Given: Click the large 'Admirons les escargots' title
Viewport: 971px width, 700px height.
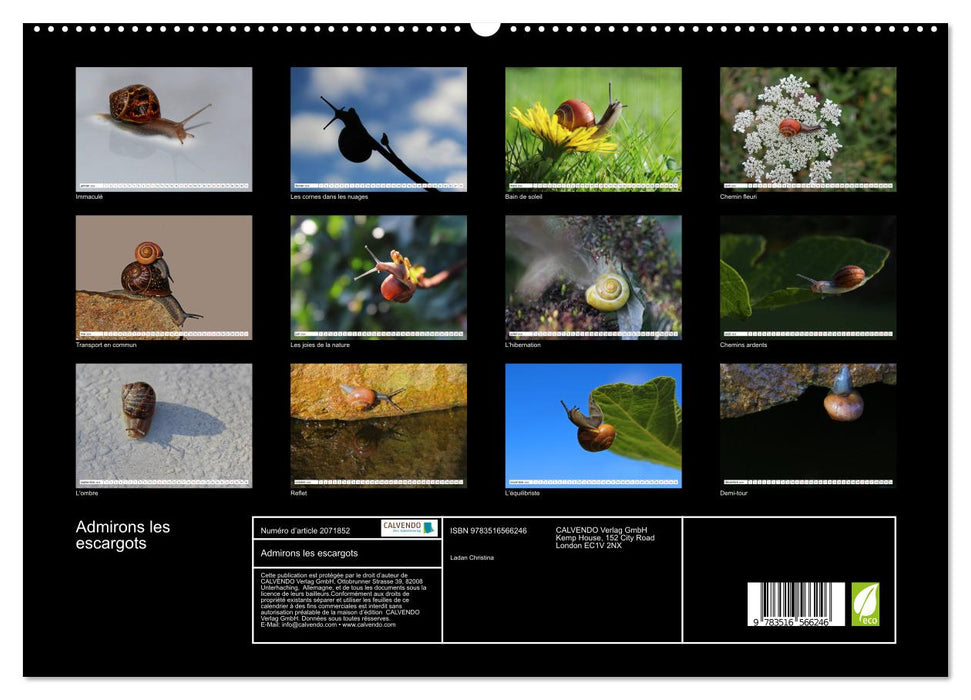Looking at the screenshot, I should tap(123, 535).
